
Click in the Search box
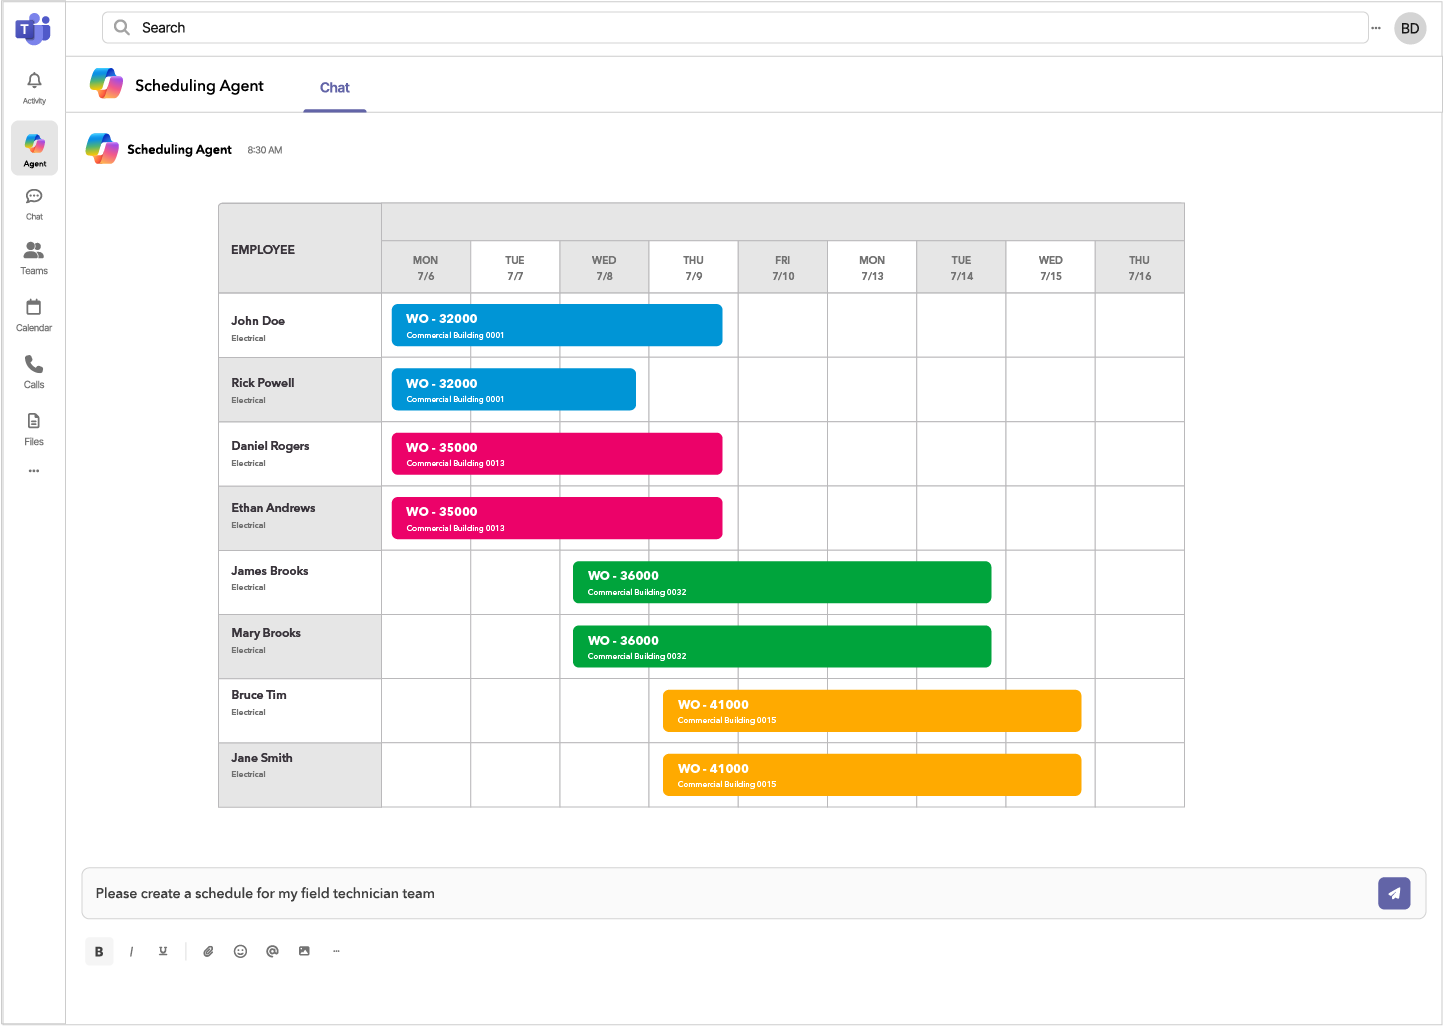coord(735,28)
